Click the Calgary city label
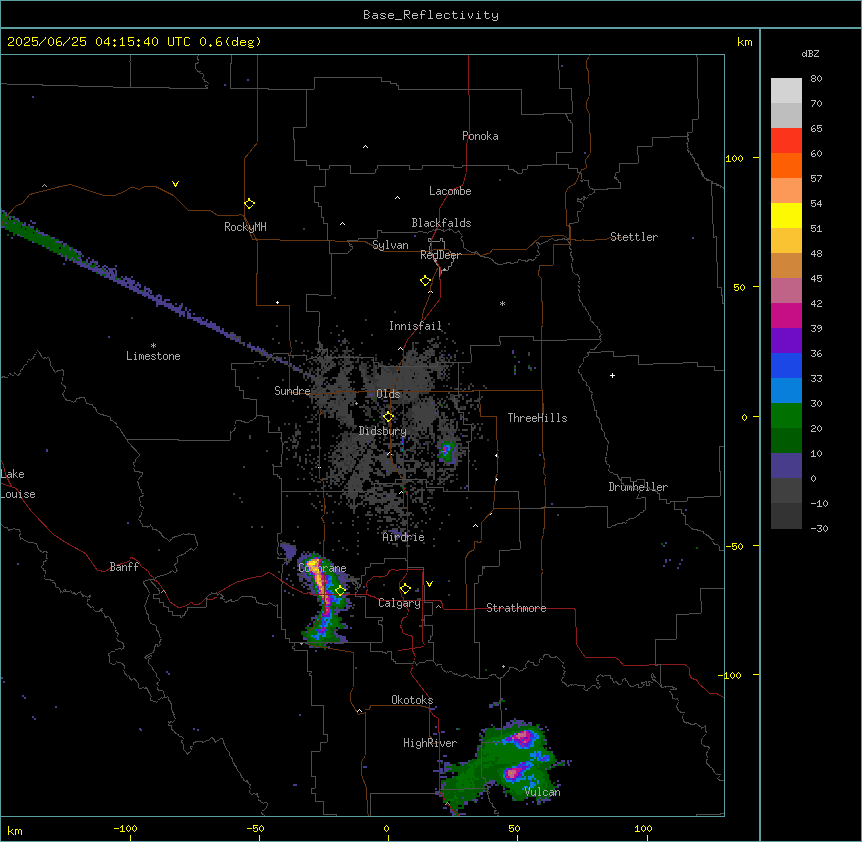Image resolution: width=862 pixels, height=842 pixels. coord(399,603)
